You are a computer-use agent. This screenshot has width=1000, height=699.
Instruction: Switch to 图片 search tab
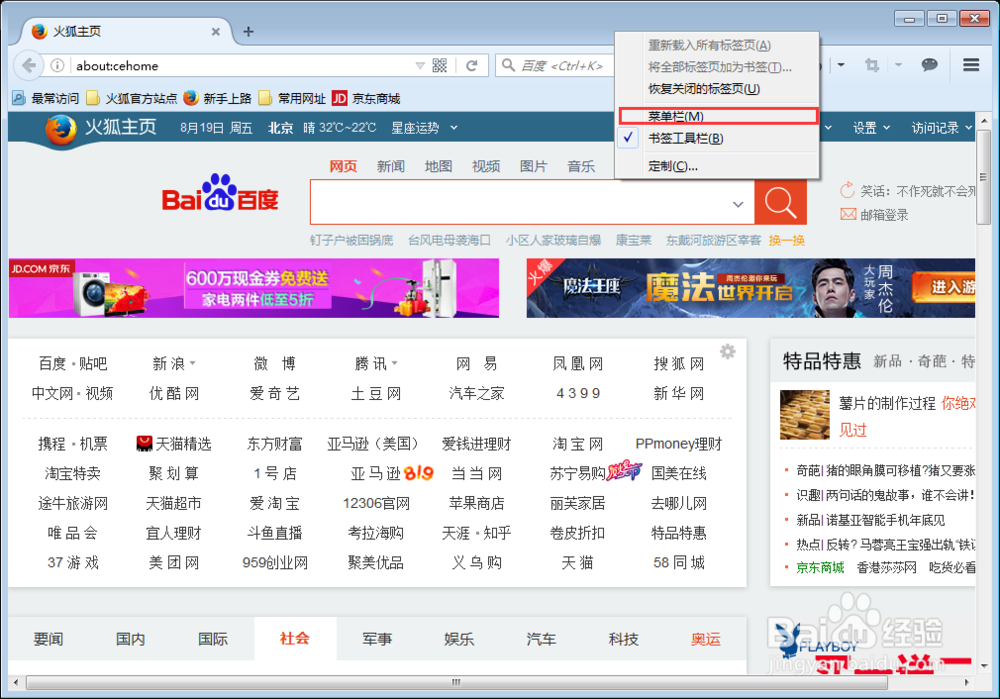click(533, 166)
